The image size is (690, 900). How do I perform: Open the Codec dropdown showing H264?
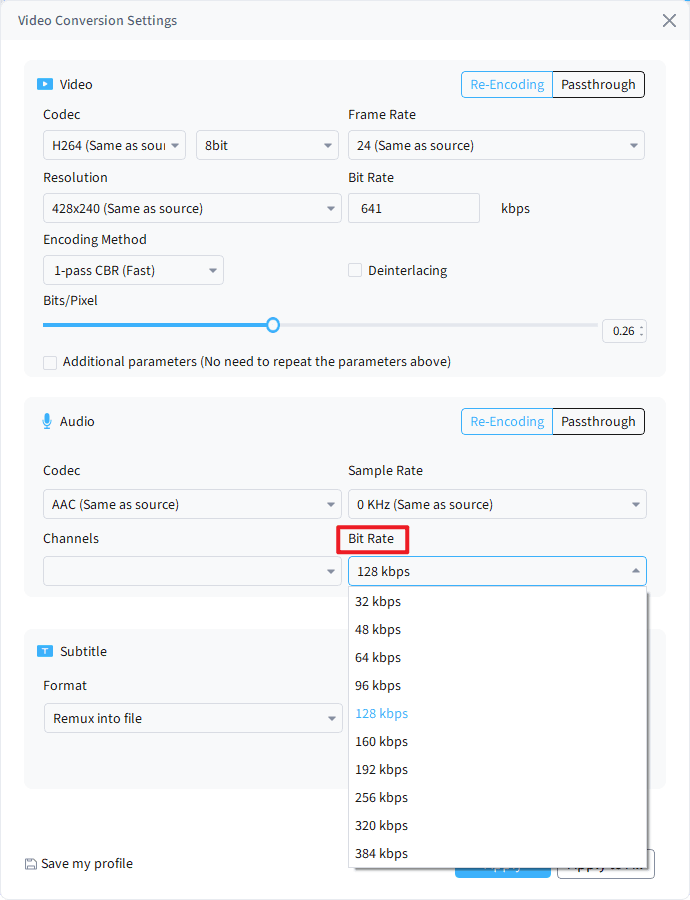(114, 145)
